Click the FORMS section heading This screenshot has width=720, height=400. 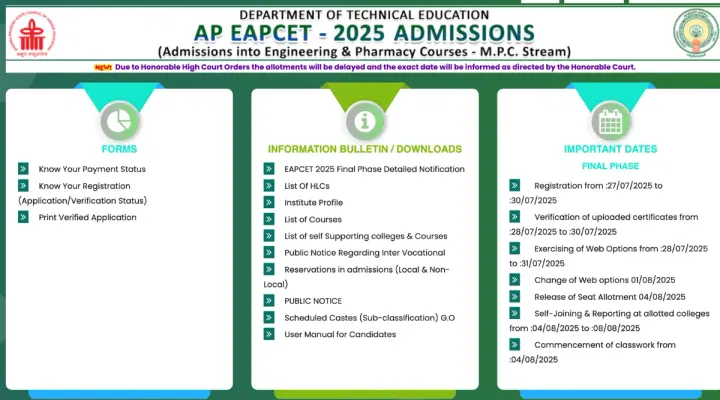tap(119, 149)
